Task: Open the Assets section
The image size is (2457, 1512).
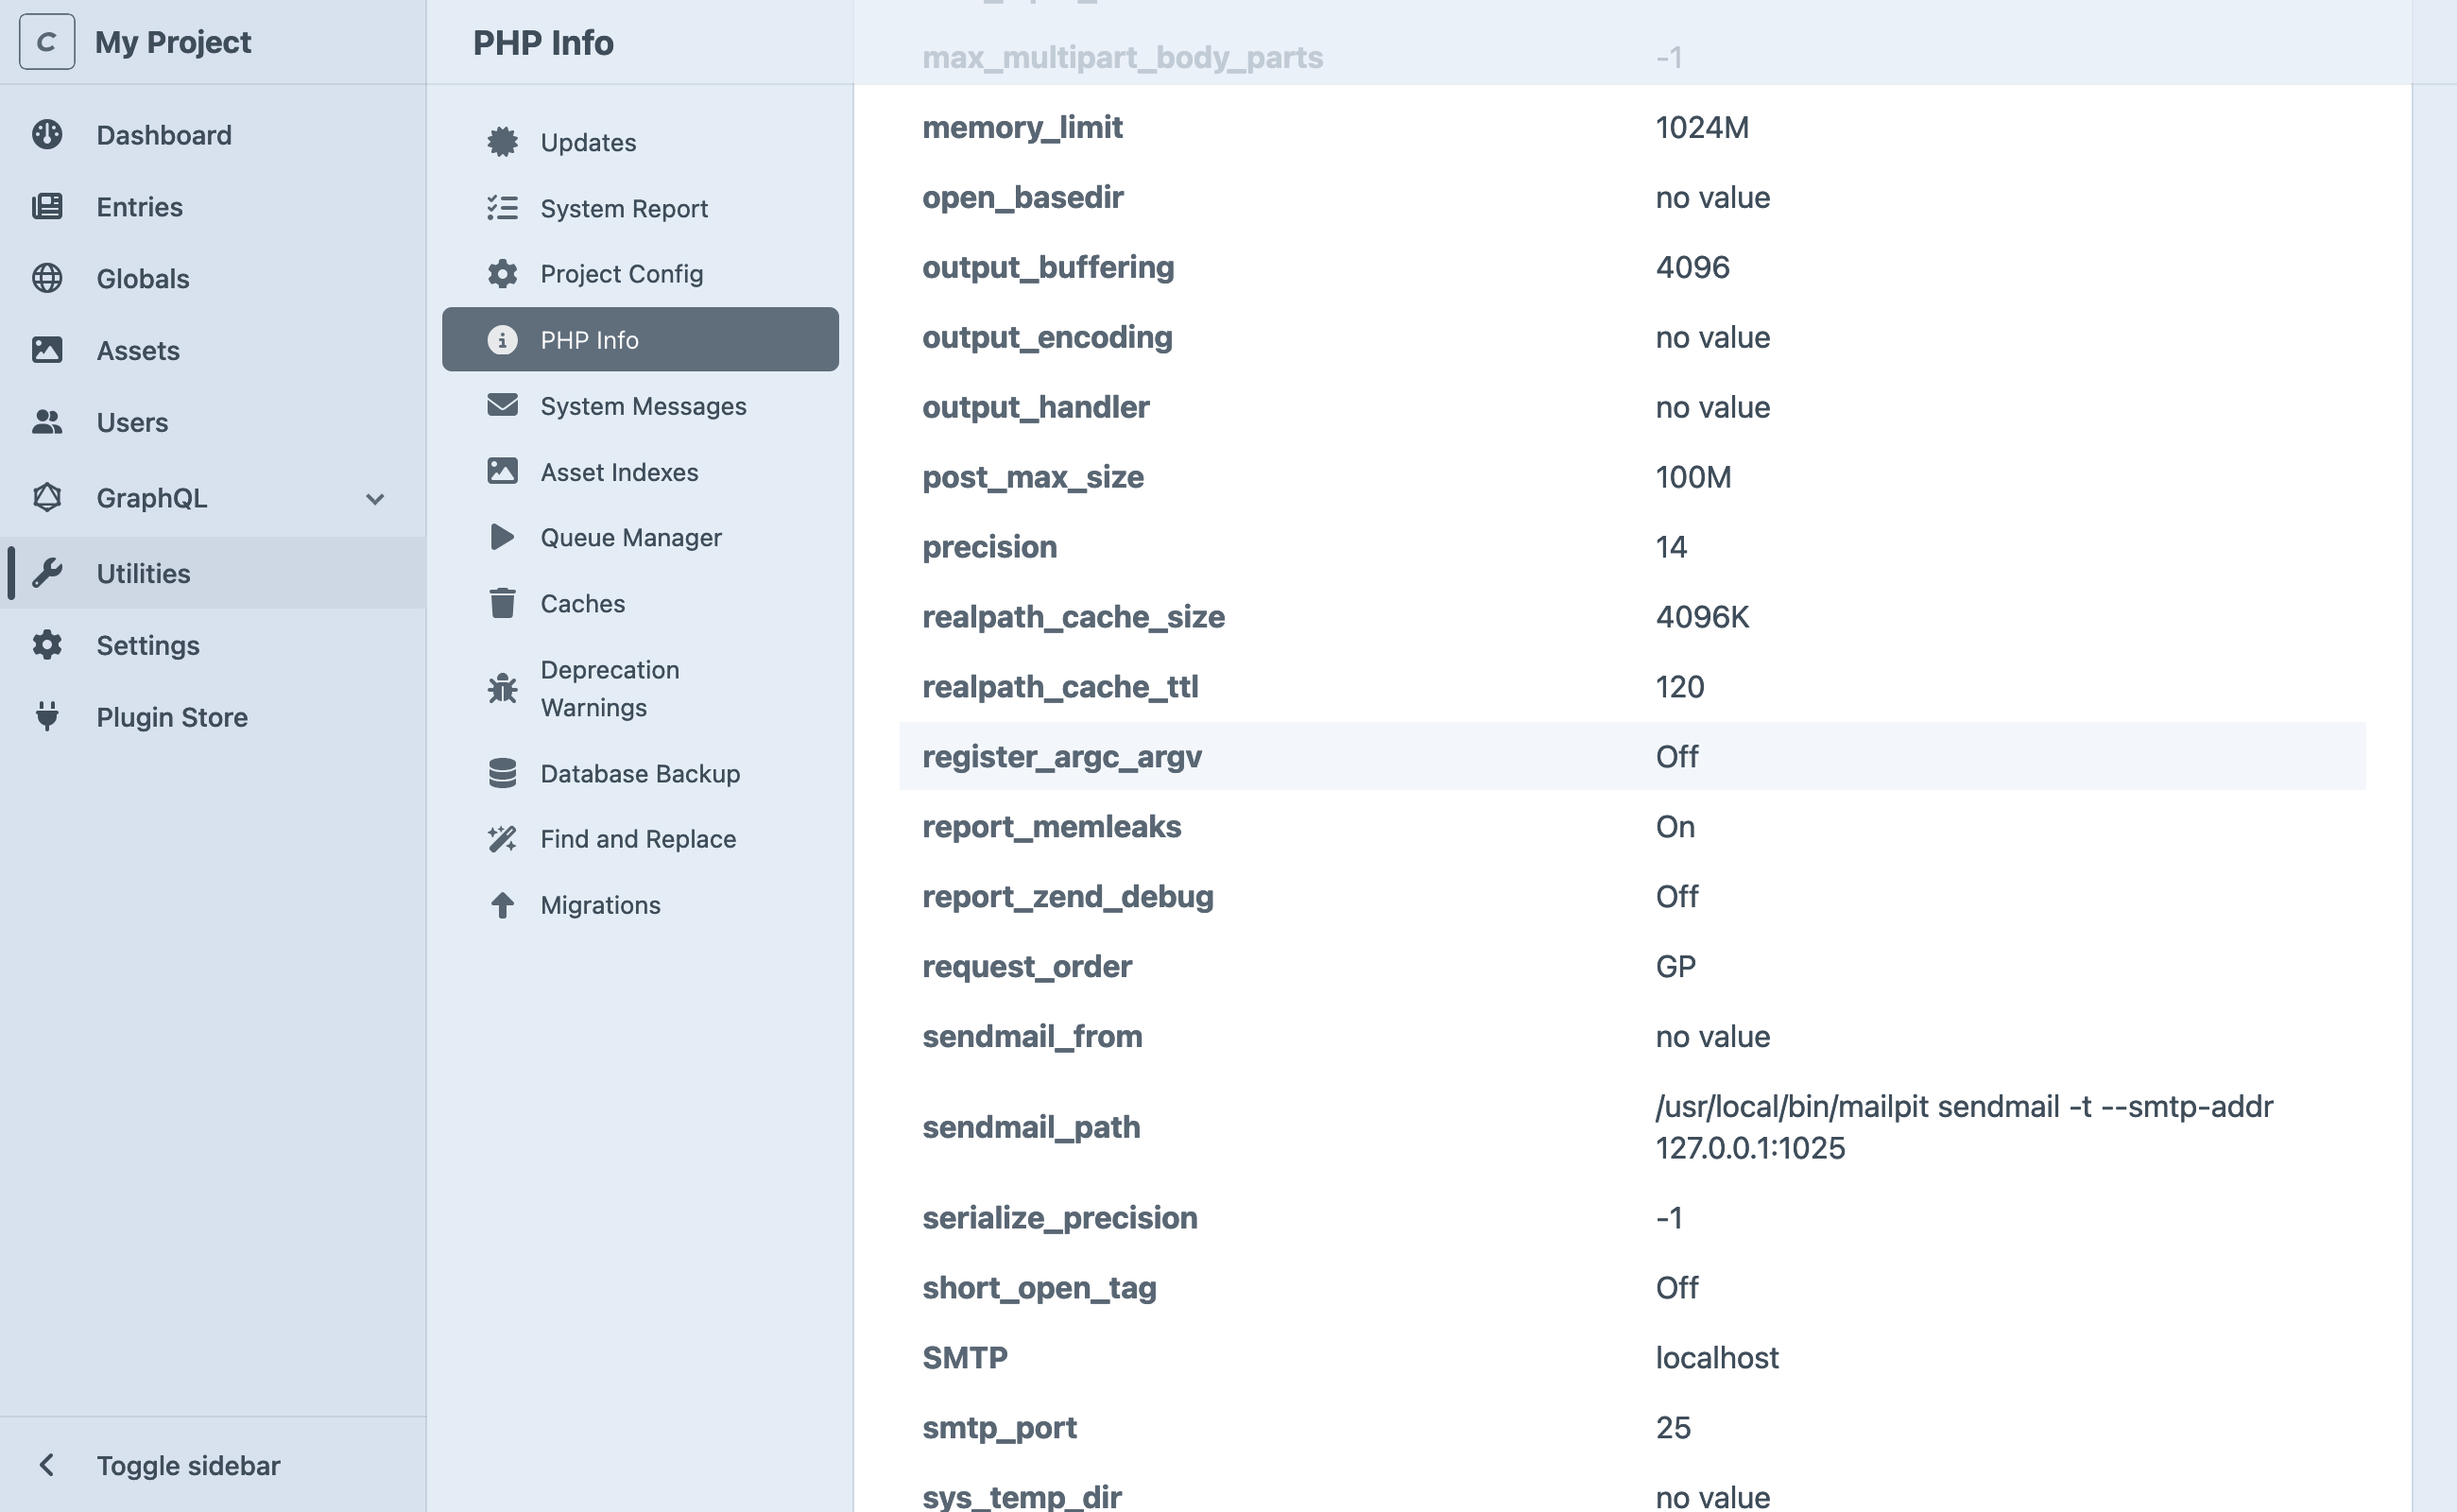Action: (213, 351)
